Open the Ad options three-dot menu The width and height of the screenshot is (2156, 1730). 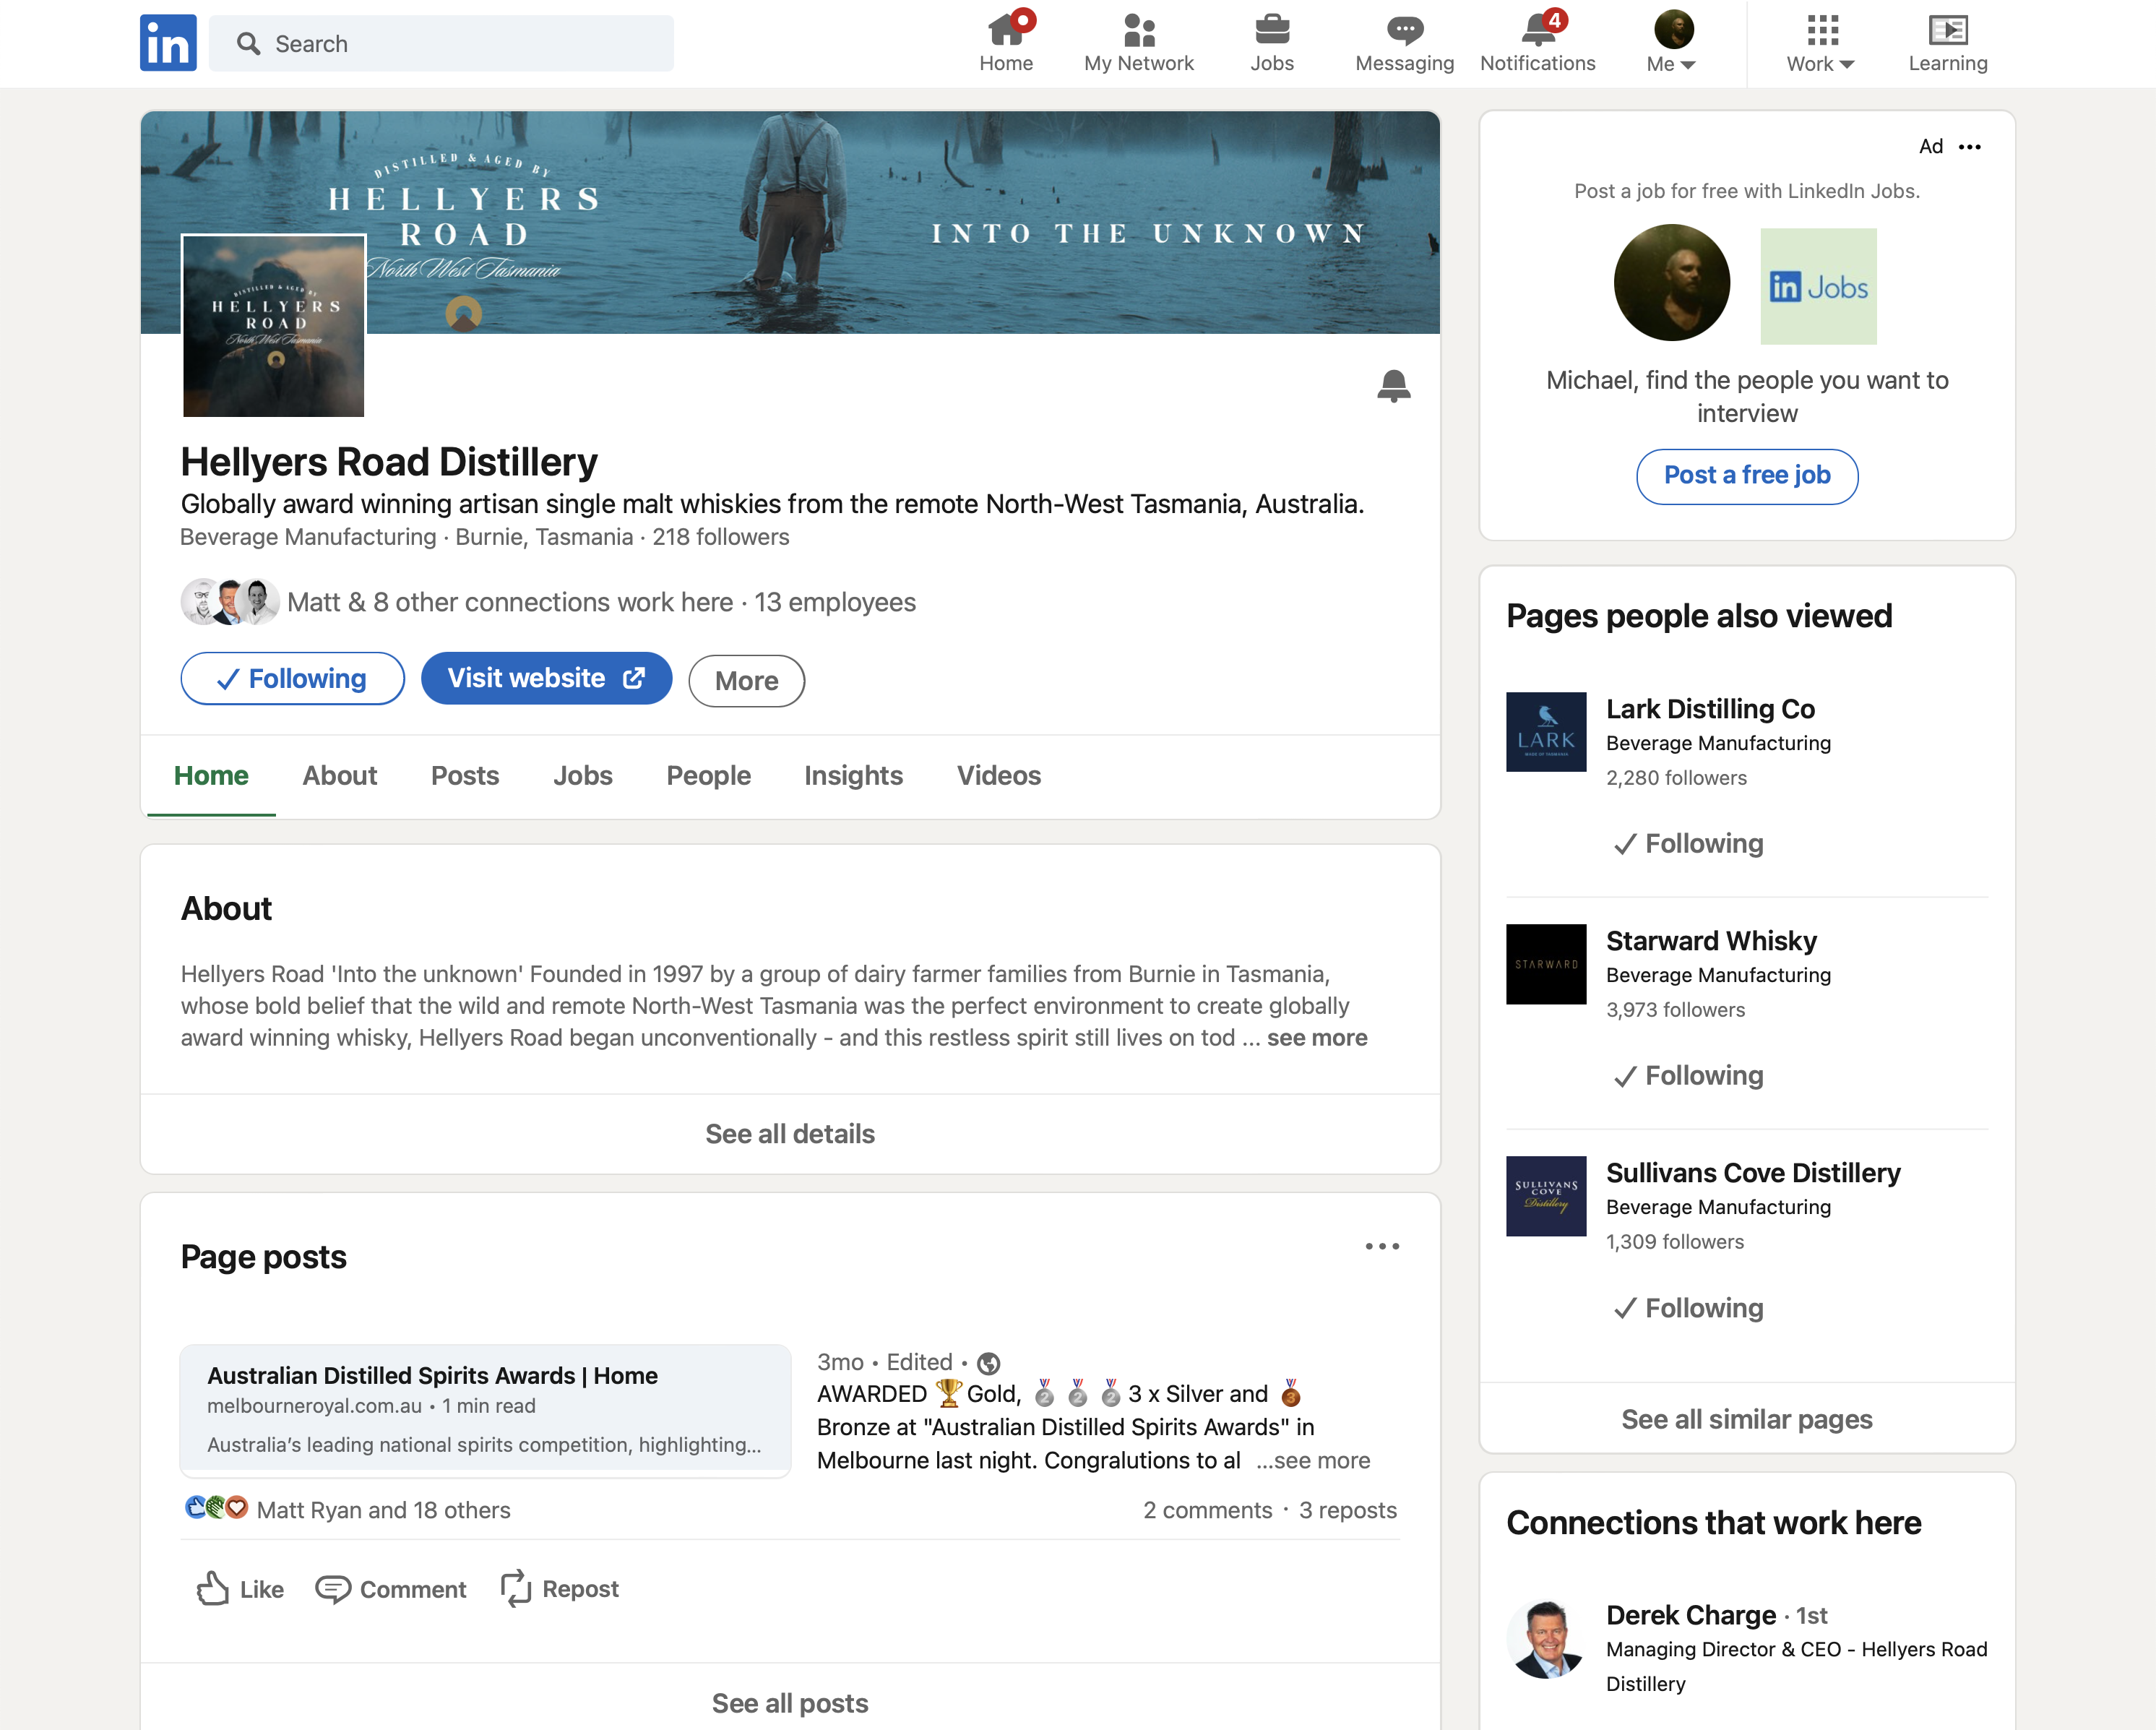[1970, 147]
